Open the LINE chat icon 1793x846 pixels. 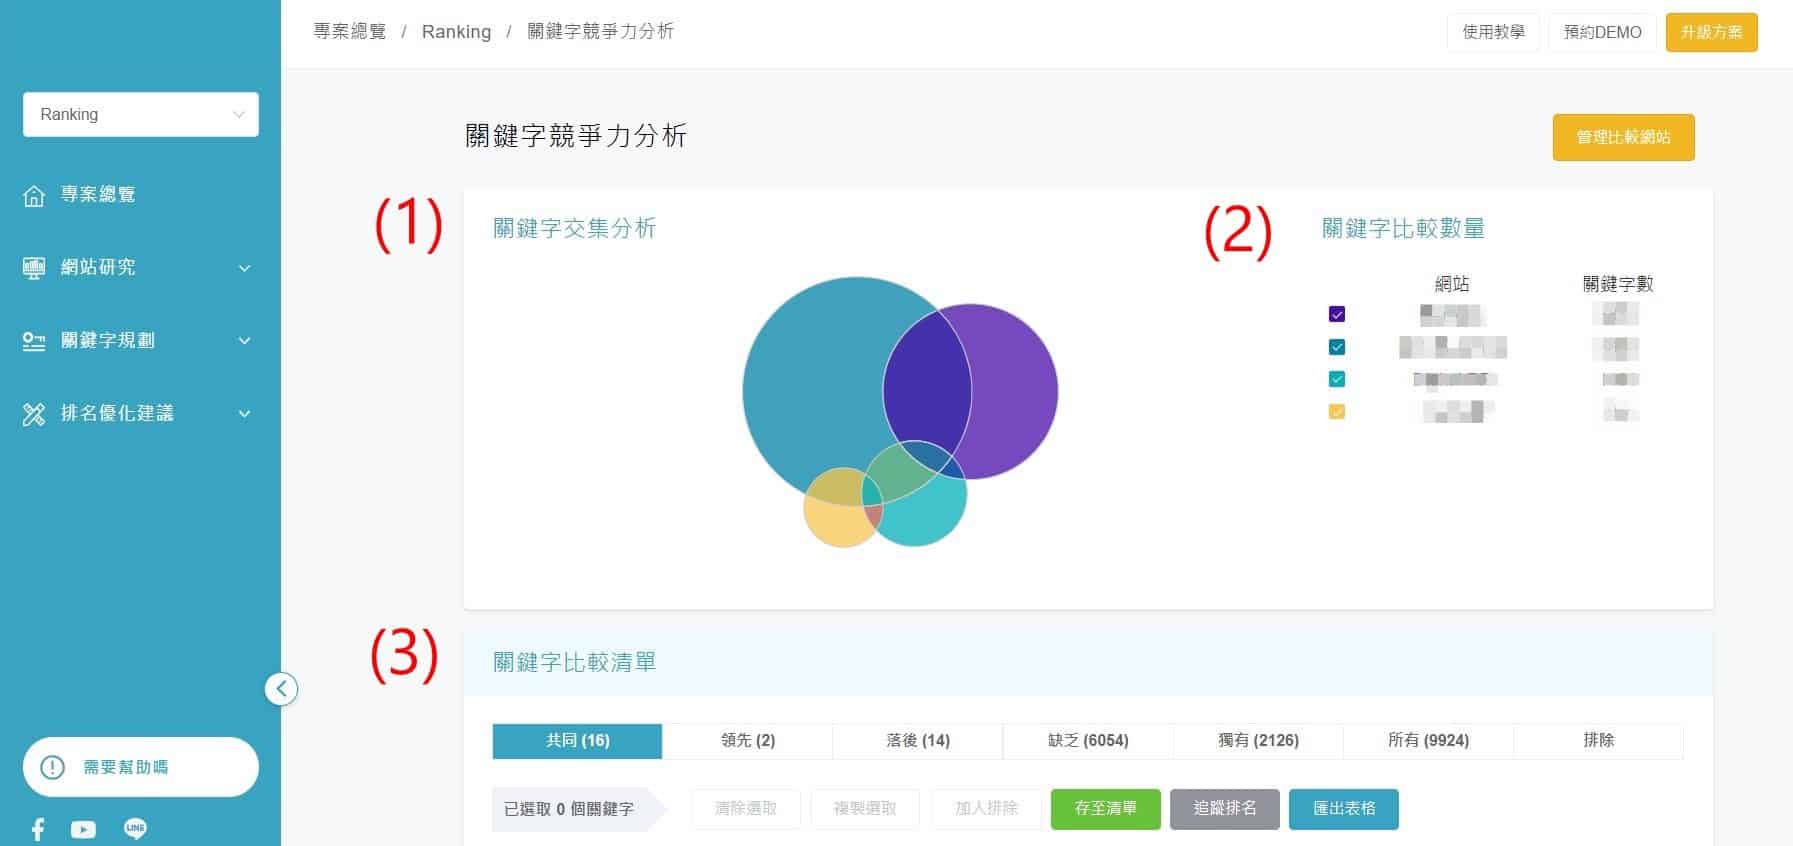tap(135, 828)
